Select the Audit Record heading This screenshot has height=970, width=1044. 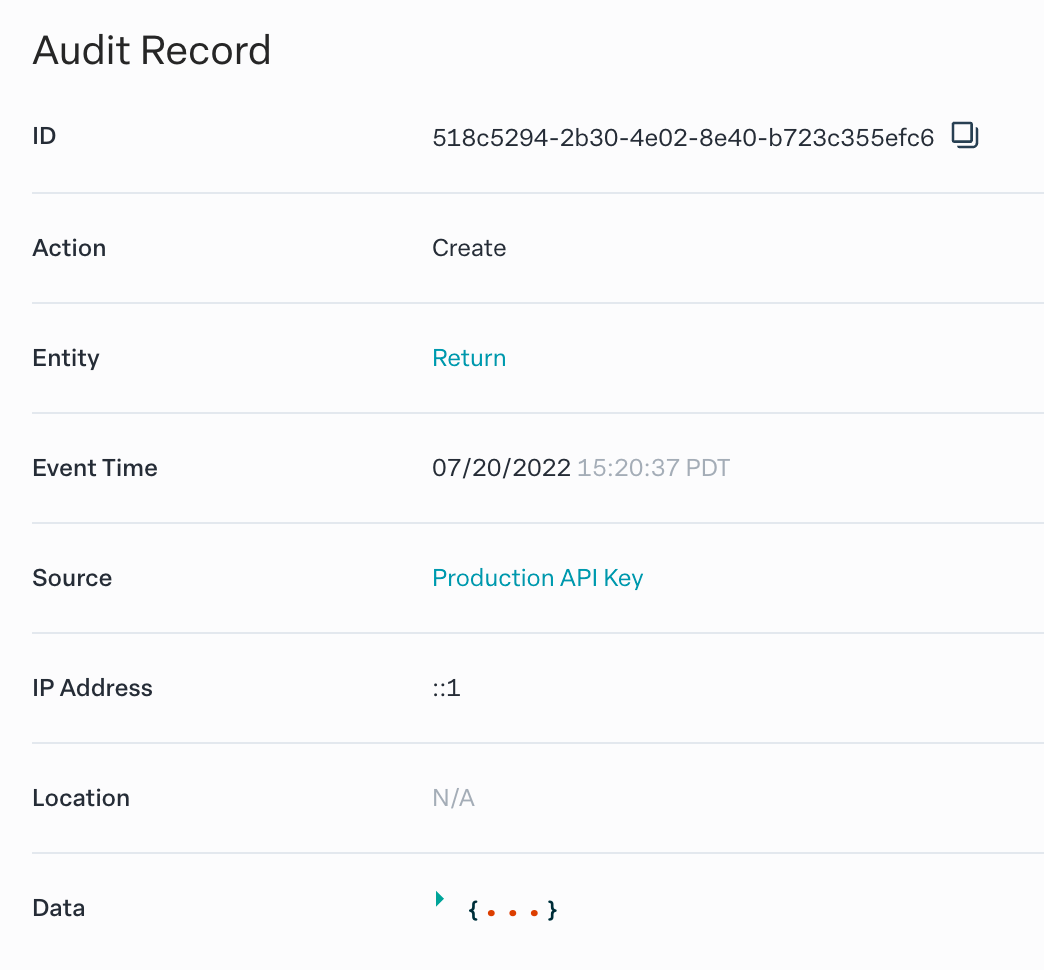[x=151, y=50]
